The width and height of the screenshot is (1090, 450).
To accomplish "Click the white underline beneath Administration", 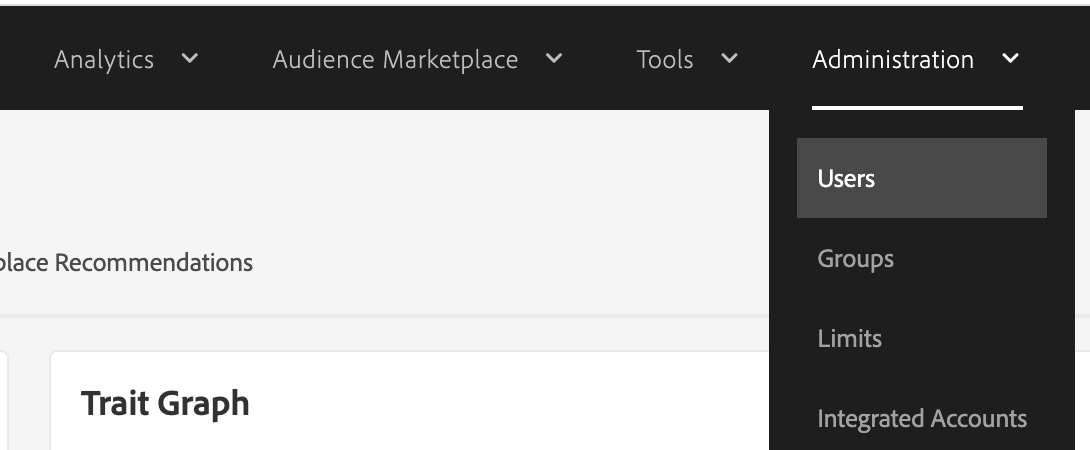I will 916,107.
